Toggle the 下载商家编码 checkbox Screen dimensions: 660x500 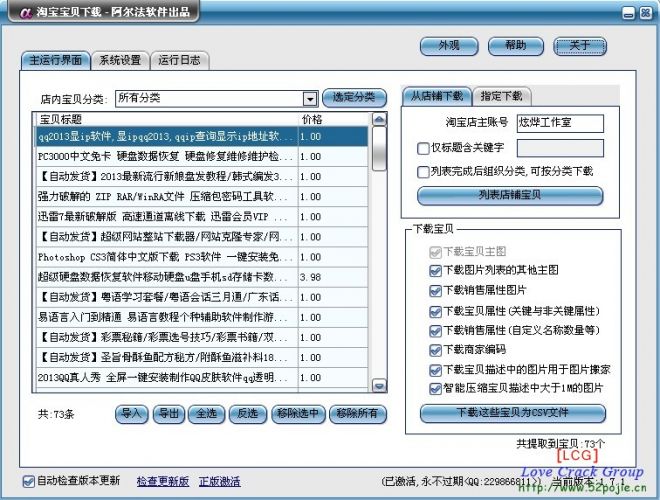click(x=434, y=350)
